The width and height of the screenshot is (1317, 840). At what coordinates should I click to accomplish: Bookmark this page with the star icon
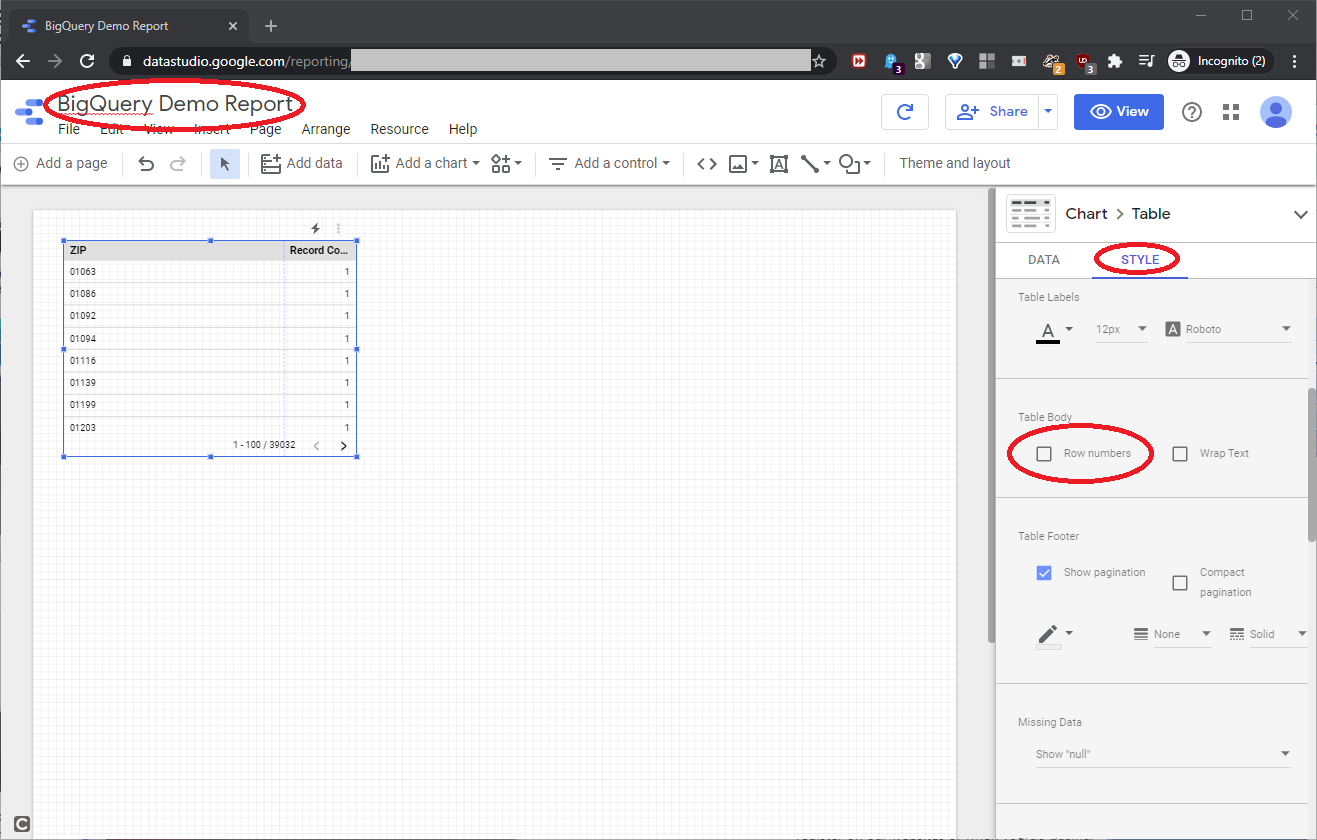pyautogui.click(x=819, y=61)
